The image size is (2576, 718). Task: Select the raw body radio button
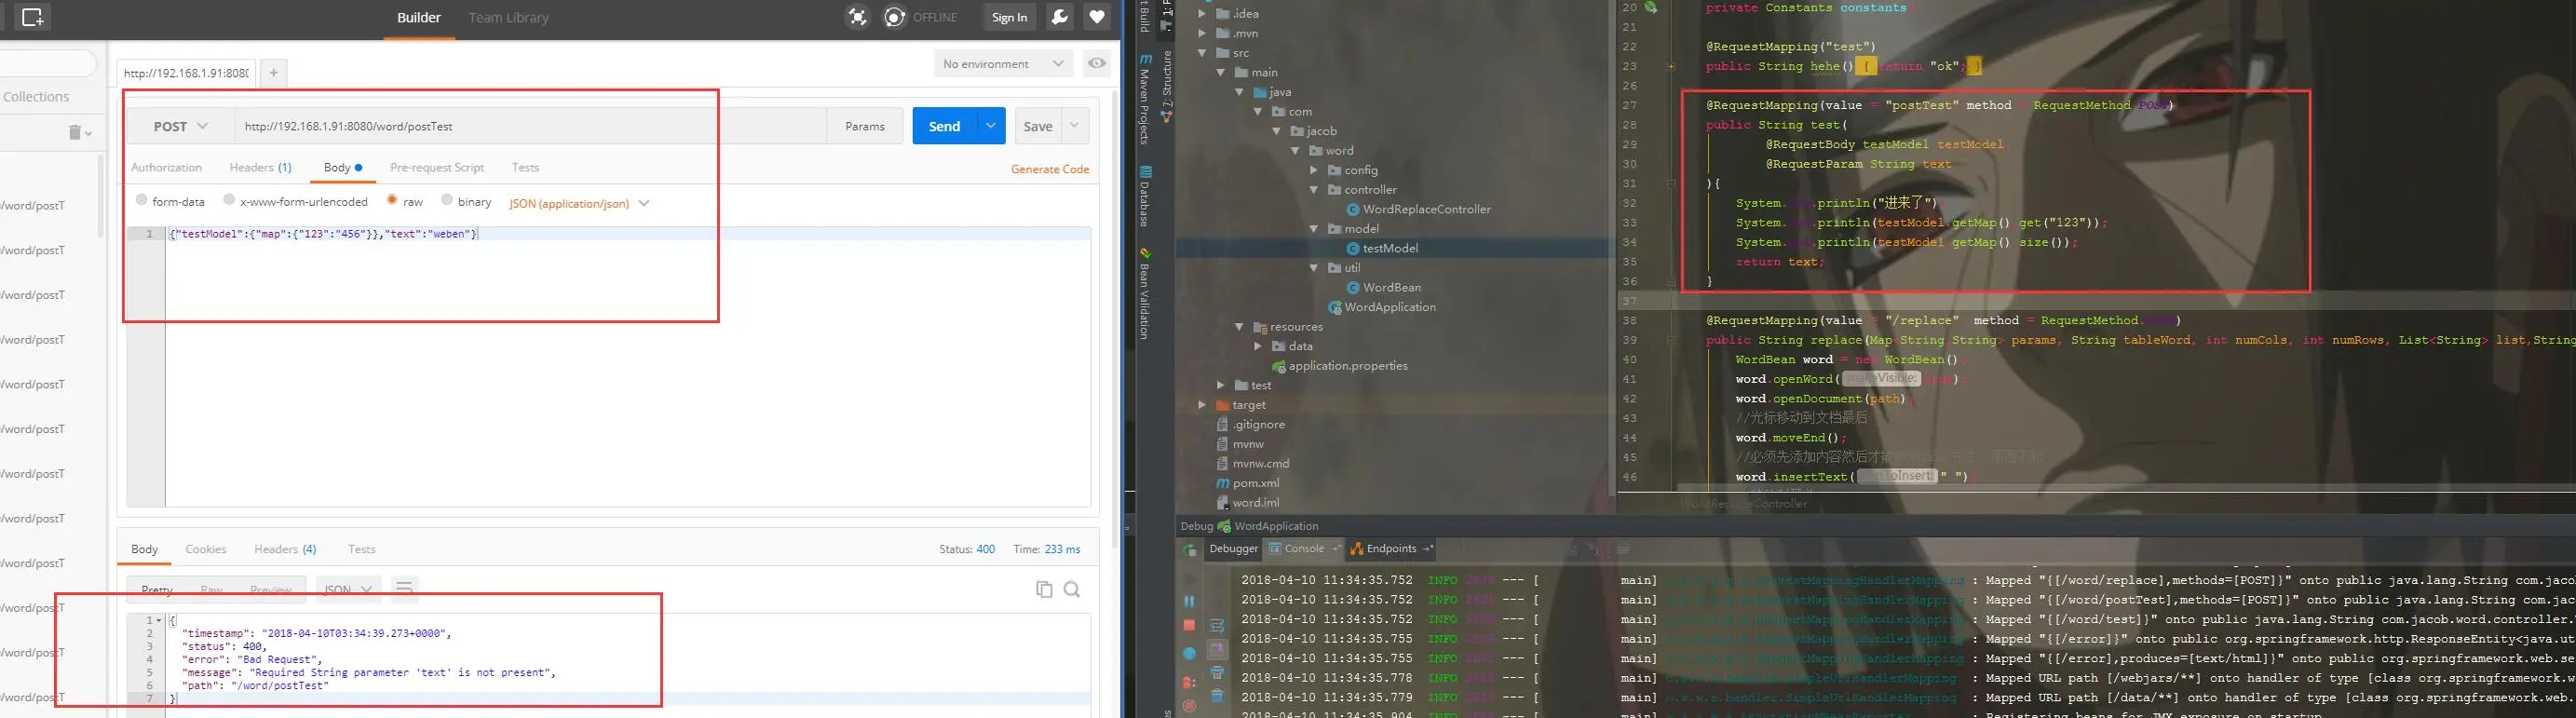tap(392, 200)
